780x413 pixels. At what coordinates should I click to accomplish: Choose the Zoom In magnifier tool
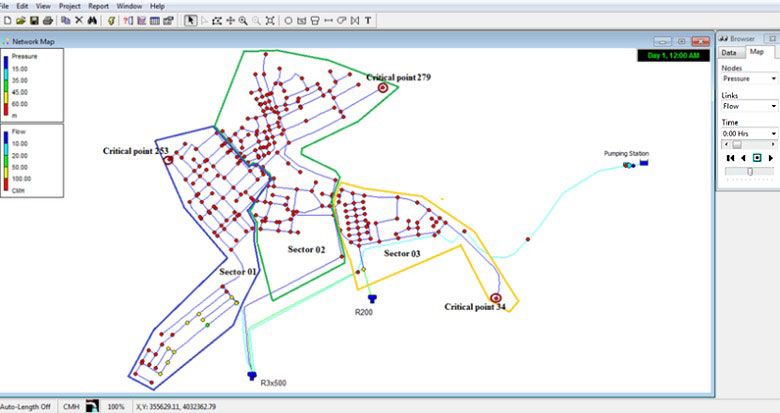(243, 20)
